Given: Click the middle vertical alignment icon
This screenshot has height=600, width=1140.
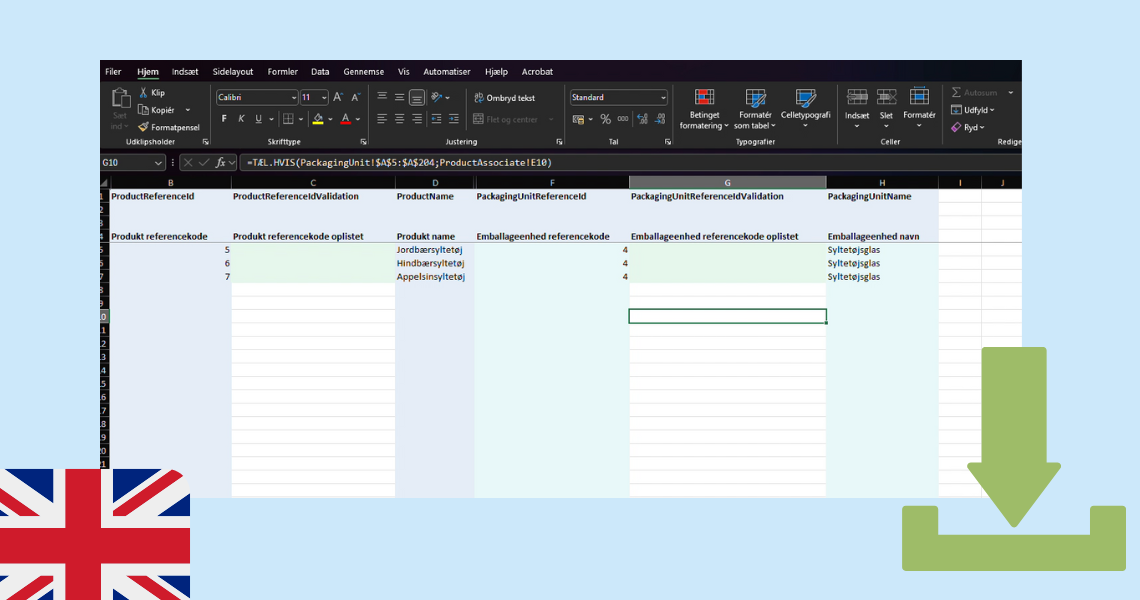Looking at the screenshot, I should pos(399,97).
